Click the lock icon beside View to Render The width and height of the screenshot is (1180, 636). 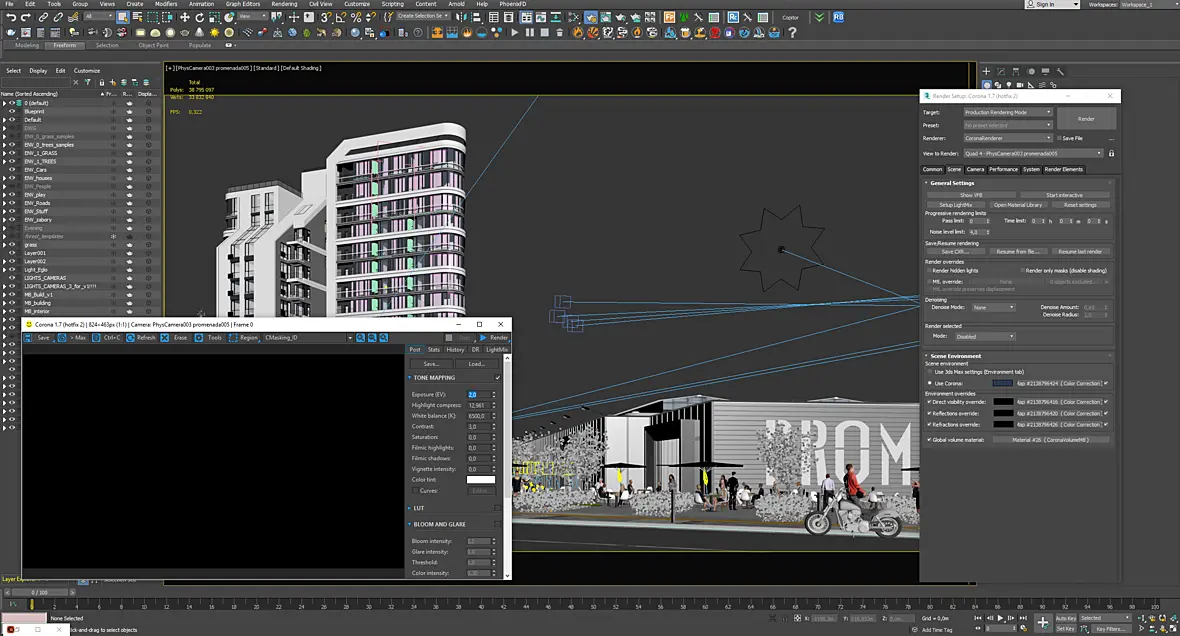pyautogui.click(x=1112, y=154)
